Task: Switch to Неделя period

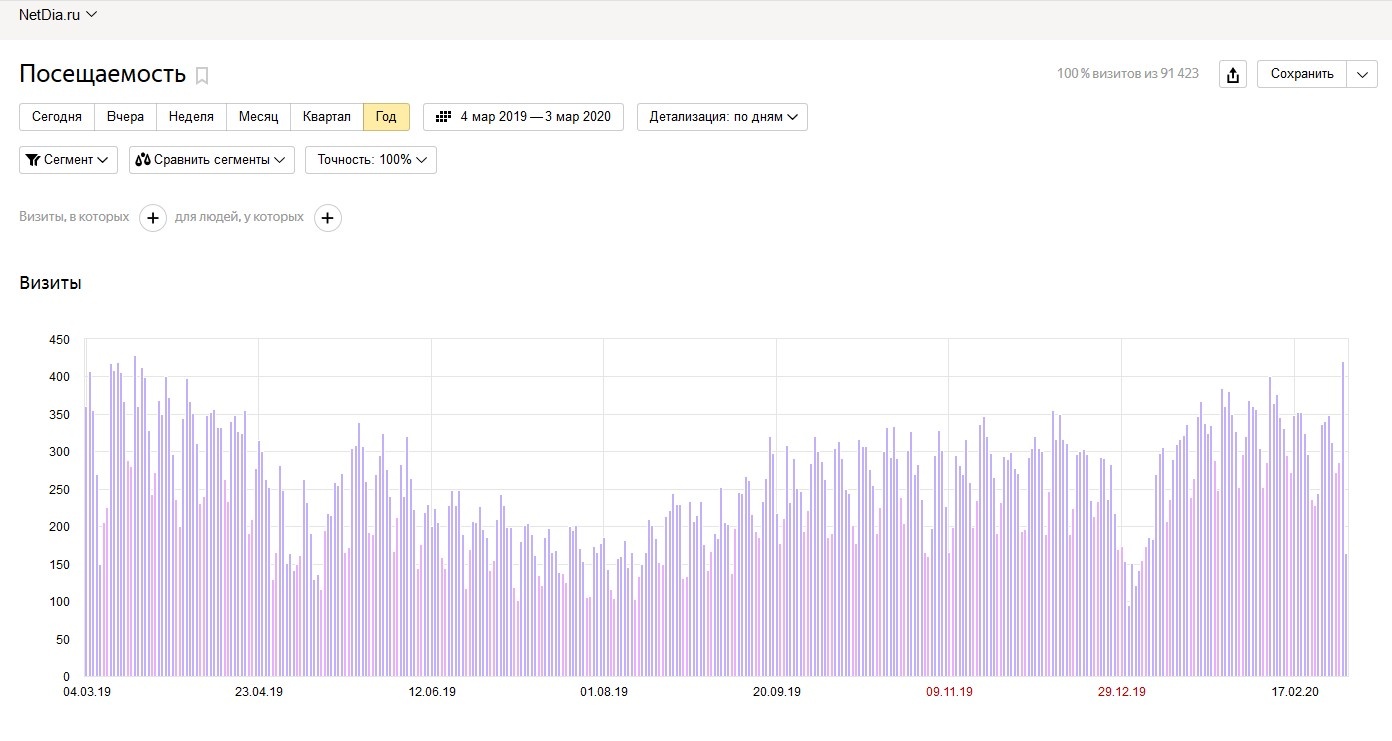Action: tap(191, 117)
